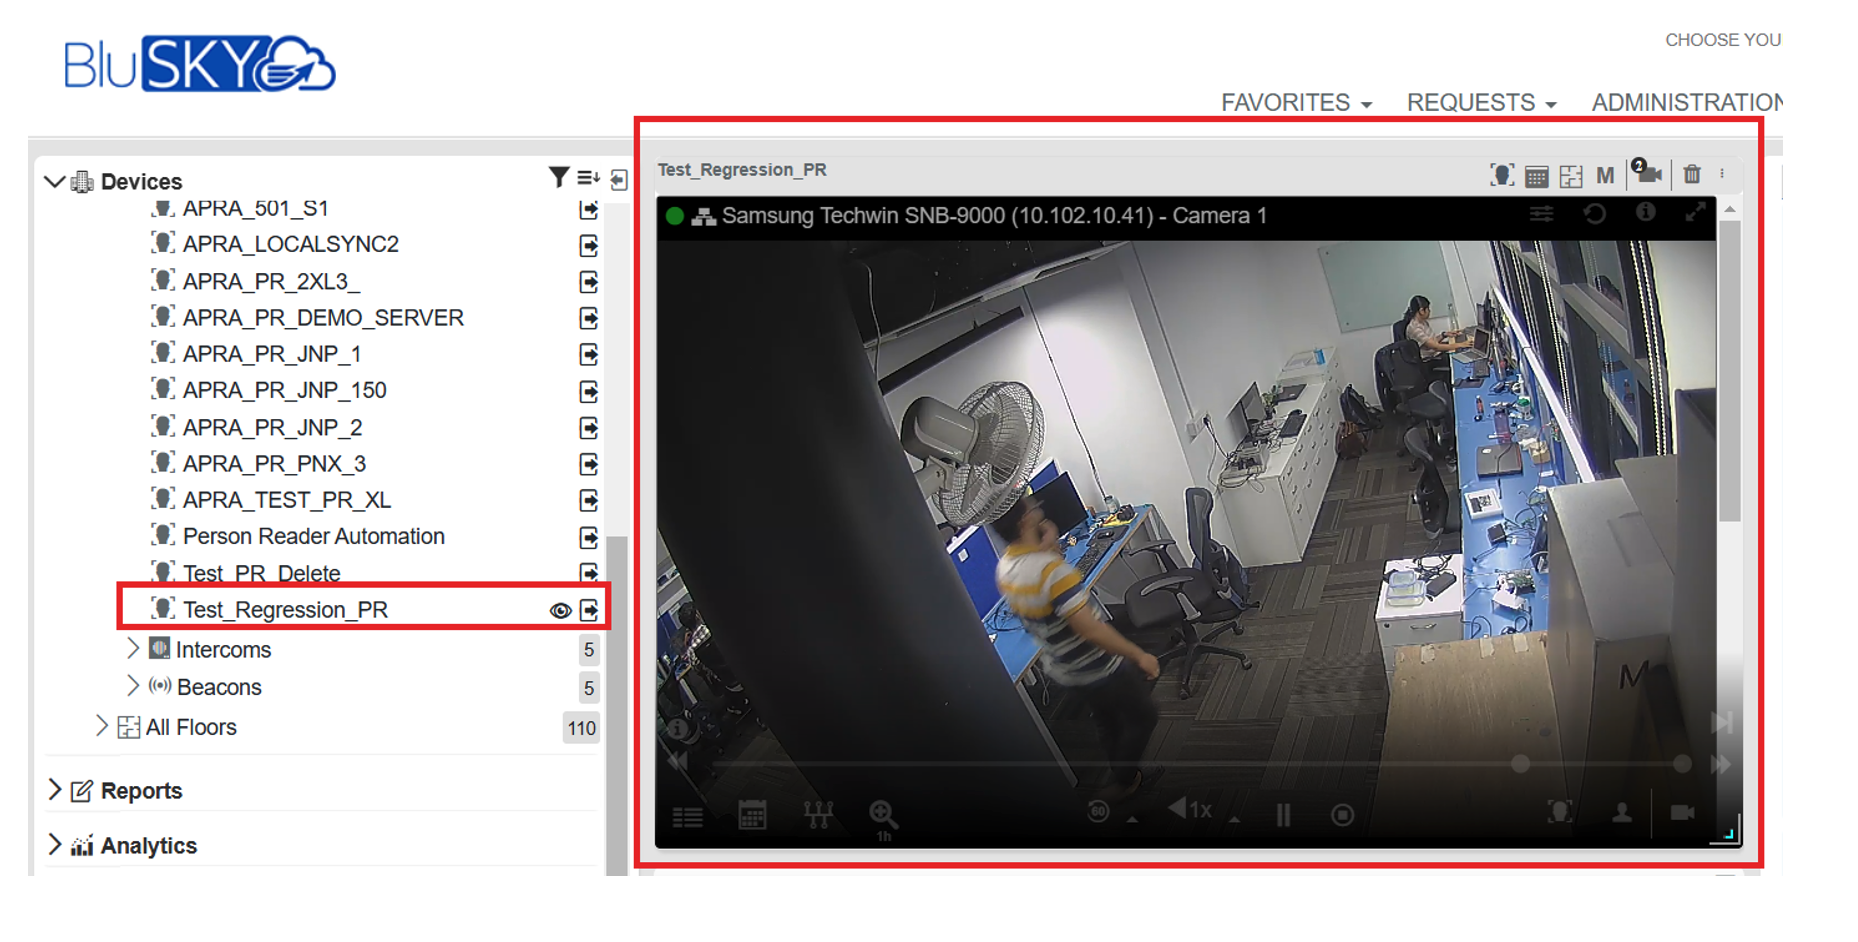Click the trash icon to delete the camera panel

pos(1692,174)
